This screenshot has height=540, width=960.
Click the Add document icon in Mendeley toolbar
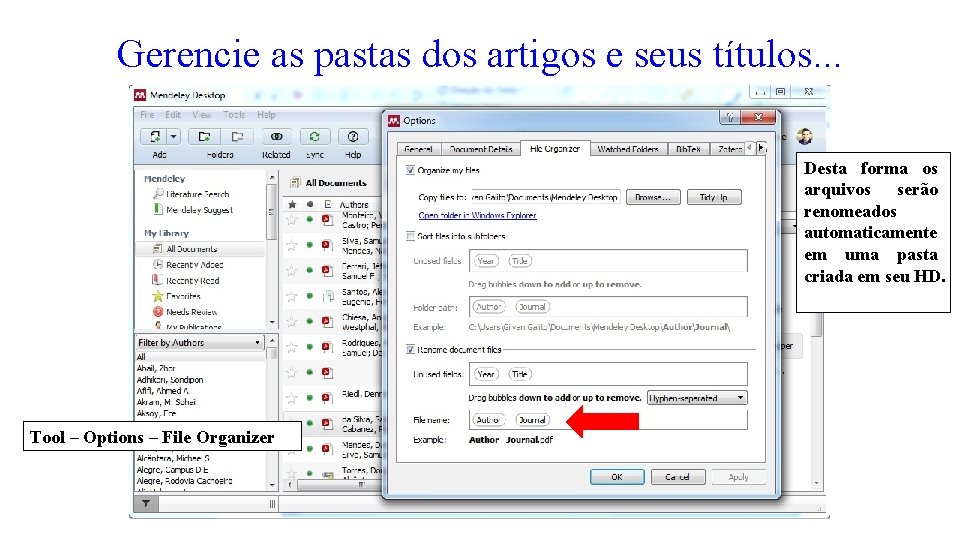(x=155, y=137)
